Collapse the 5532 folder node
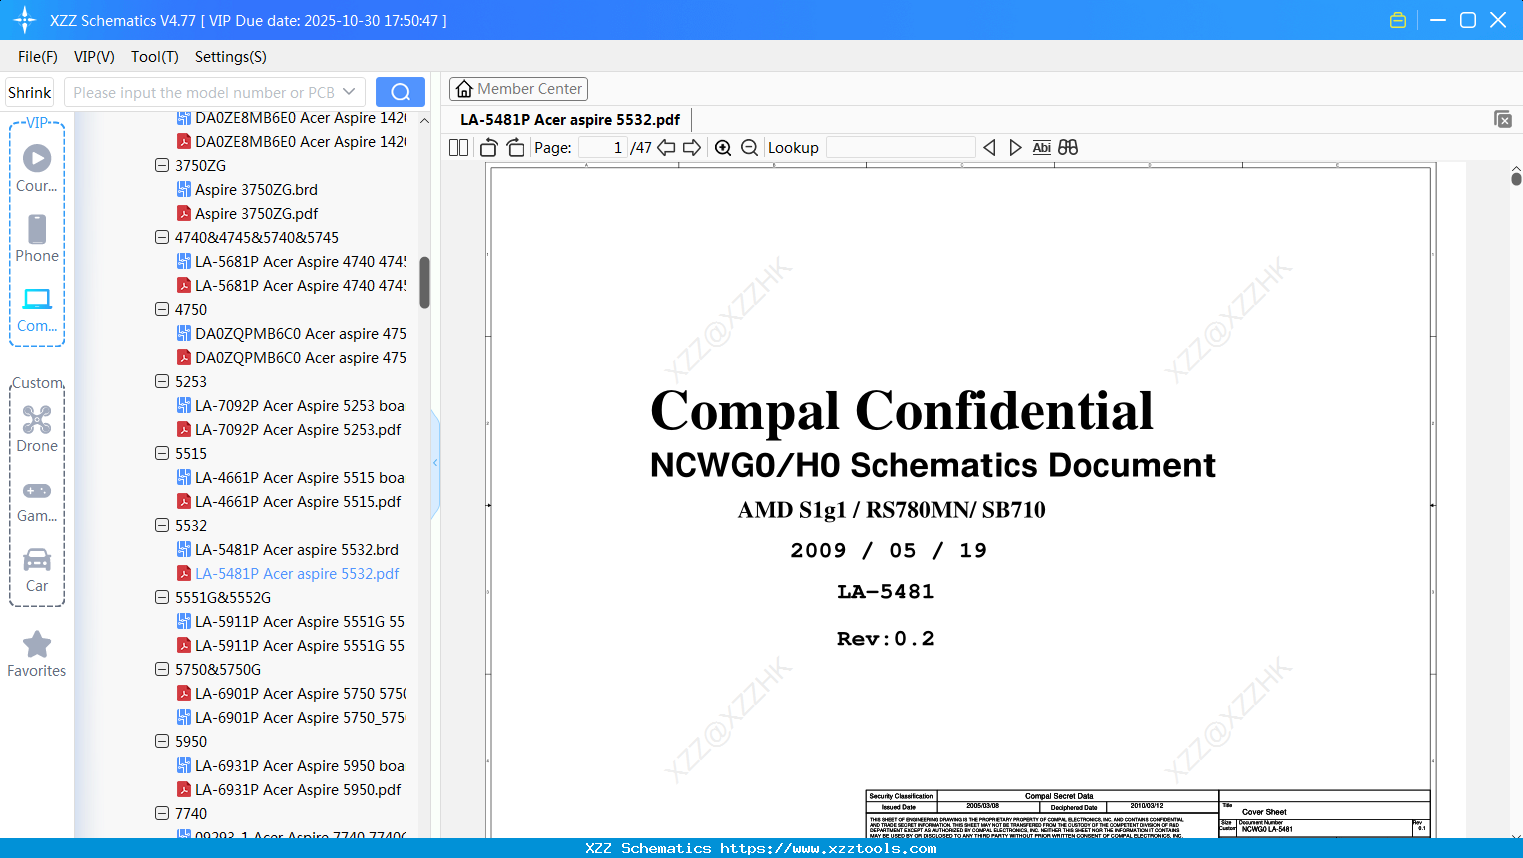The image size is (1523, 858). pos(162,525)
